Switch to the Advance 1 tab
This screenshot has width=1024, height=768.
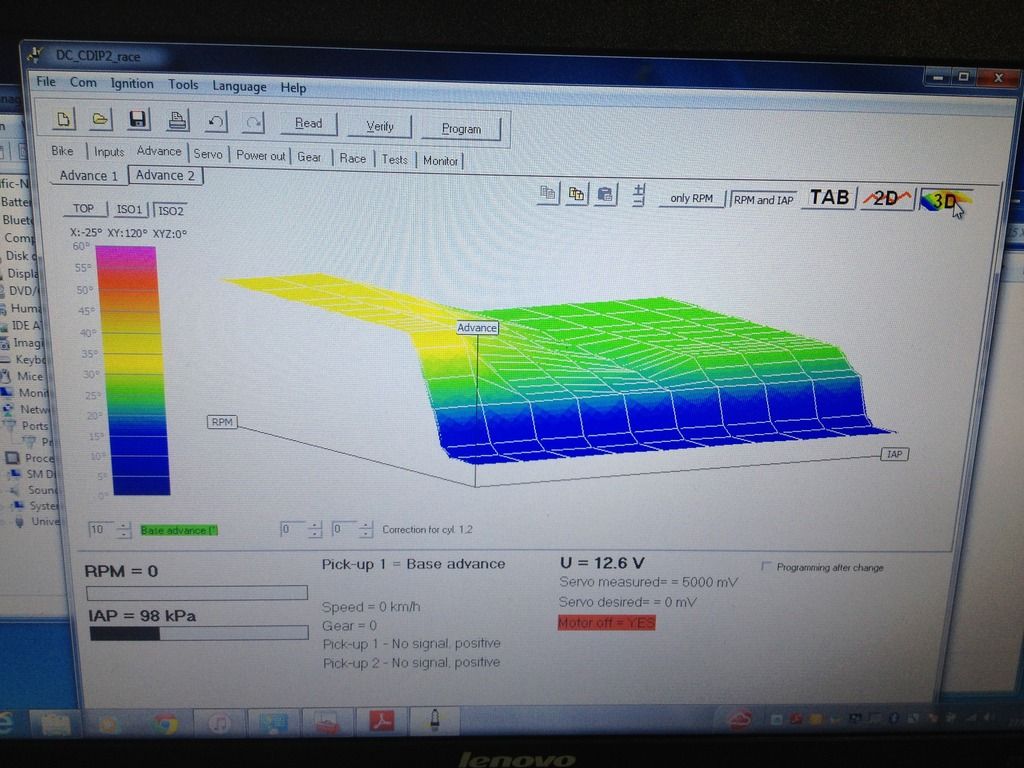point(89,175)
